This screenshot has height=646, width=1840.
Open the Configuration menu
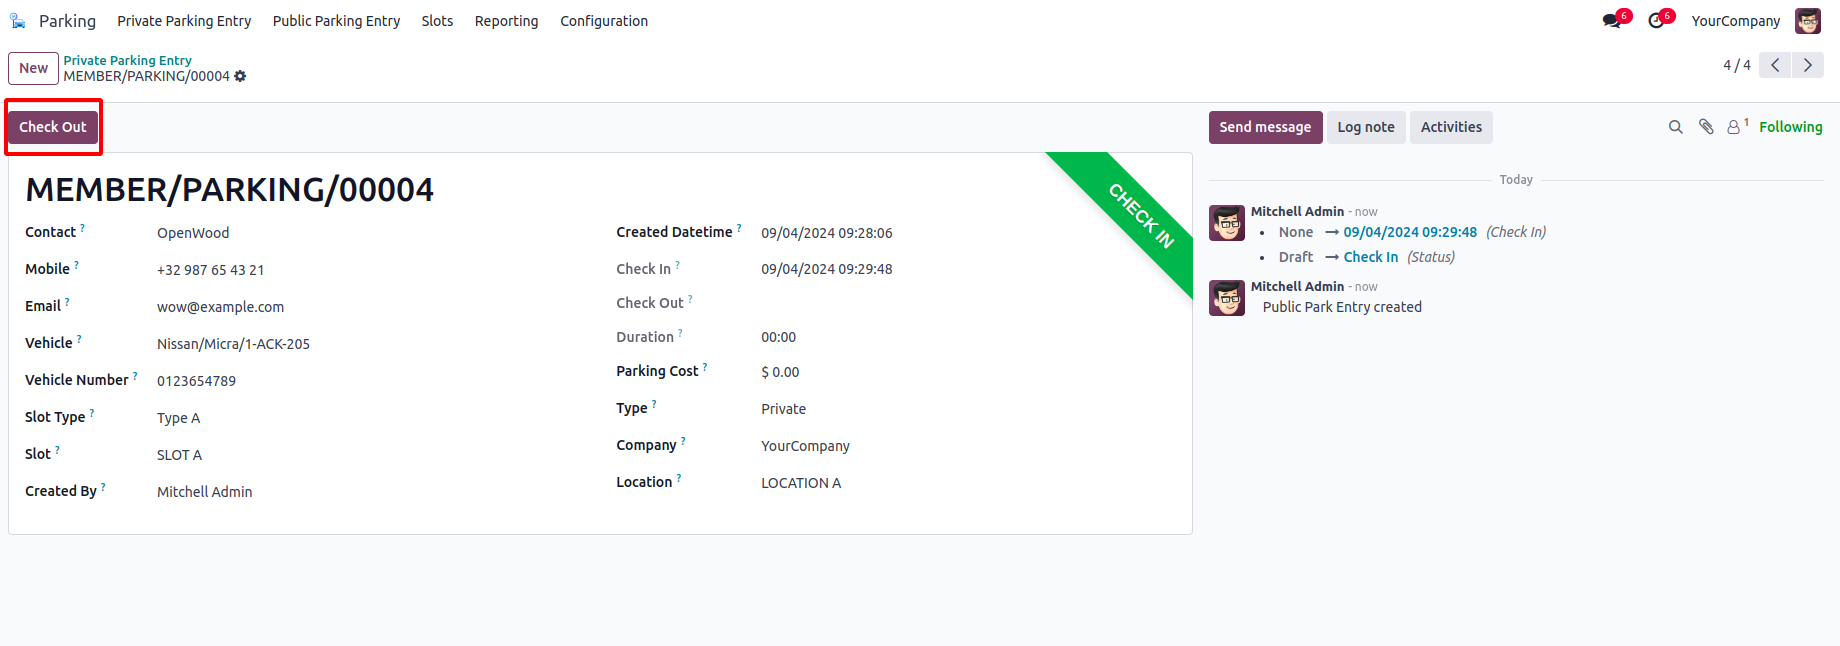pos(604,21)
